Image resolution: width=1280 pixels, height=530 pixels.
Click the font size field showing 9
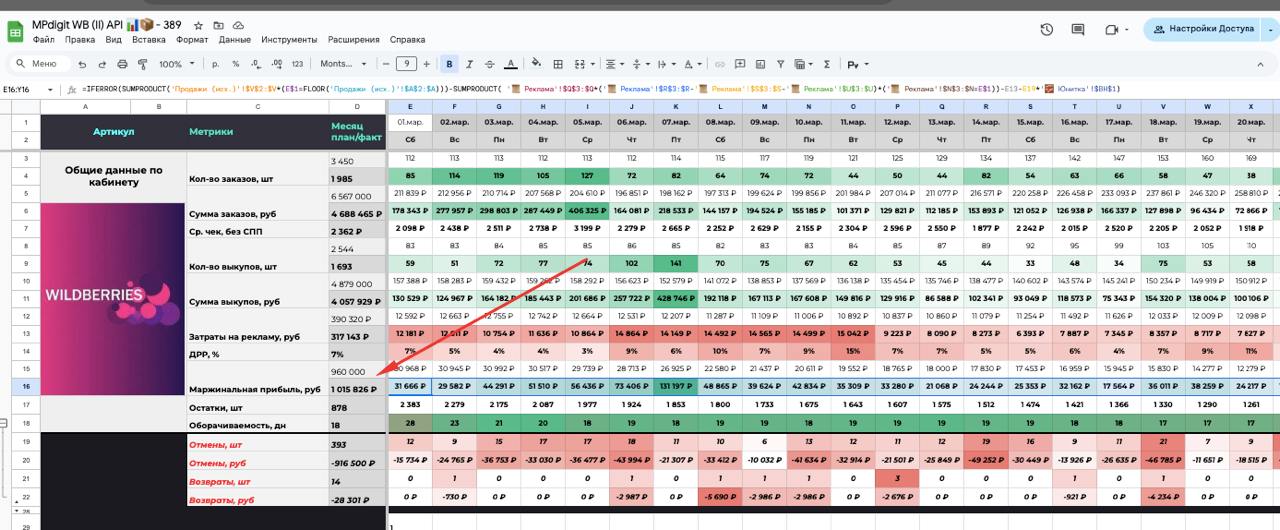click(x=406, y=64)
